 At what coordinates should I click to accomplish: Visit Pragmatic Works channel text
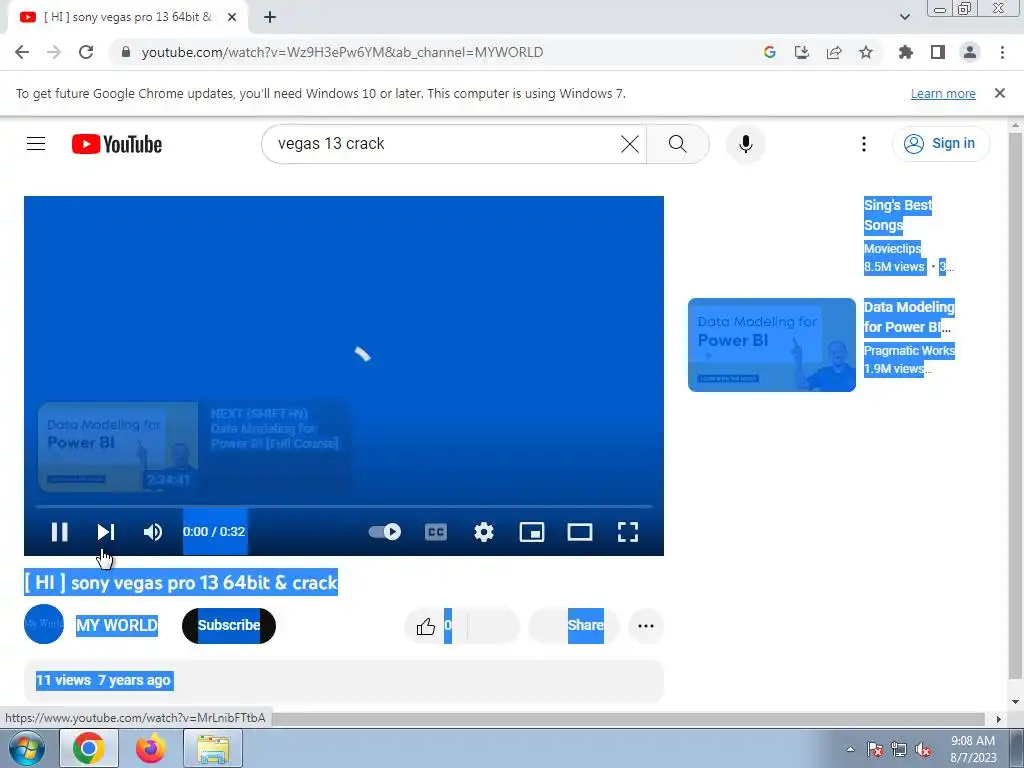pyautogui.click(x=909, y=351)
